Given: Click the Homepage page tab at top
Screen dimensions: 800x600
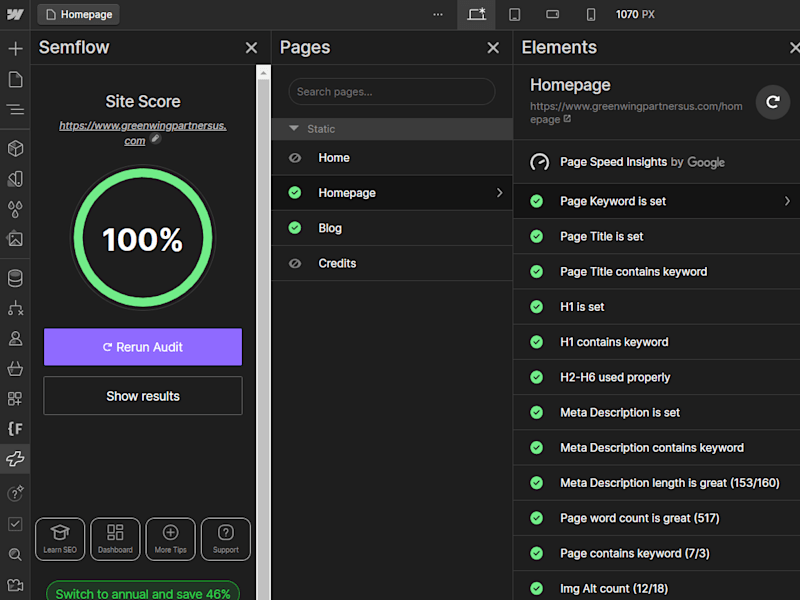Looking at the screenshot, I should point(79,14).
